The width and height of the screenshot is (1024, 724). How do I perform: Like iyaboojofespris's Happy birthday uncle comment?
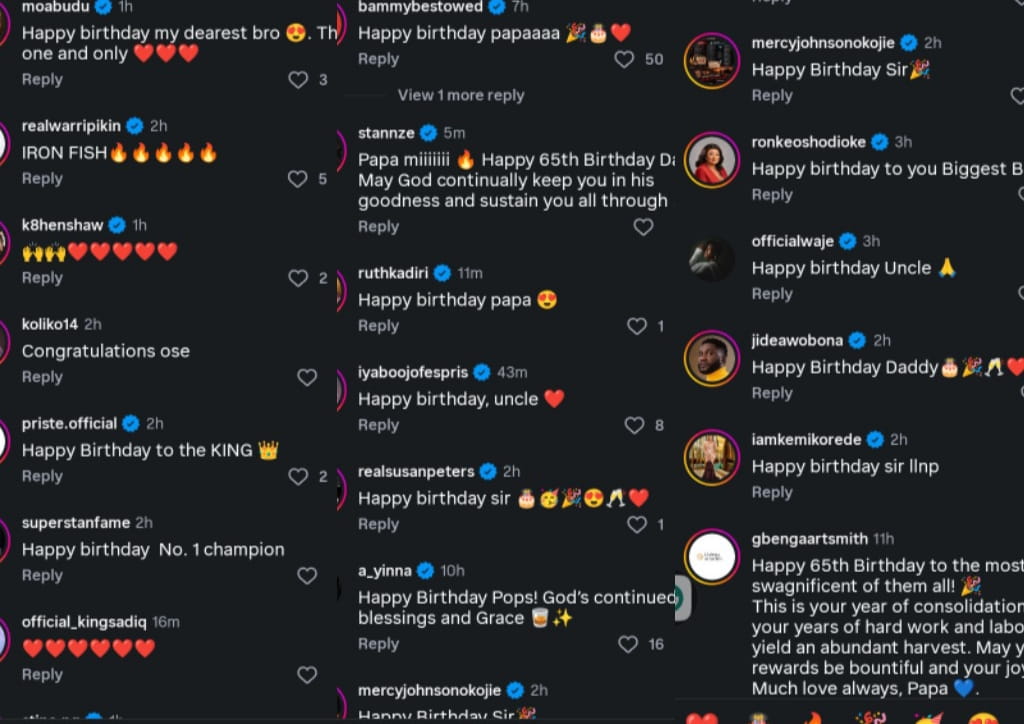pyautogui.click(x=634, y=425)
